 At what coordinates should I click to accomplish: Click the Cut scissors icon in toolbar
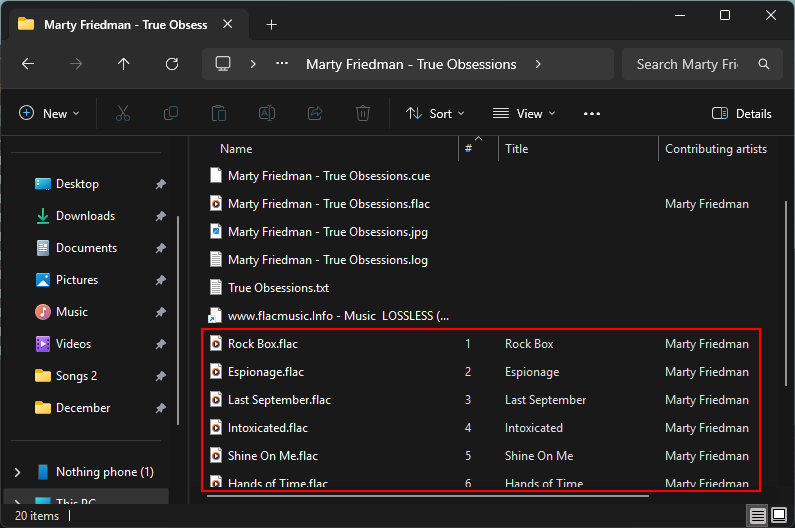coord(123,114)
